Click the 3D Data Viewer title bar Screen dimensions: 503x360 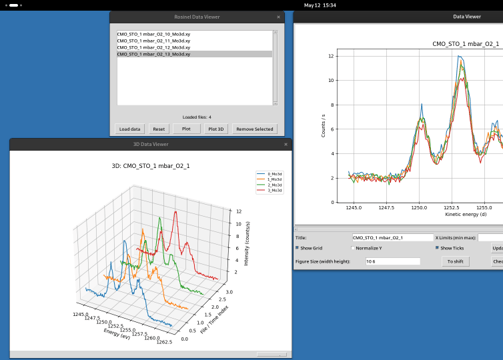151,144
